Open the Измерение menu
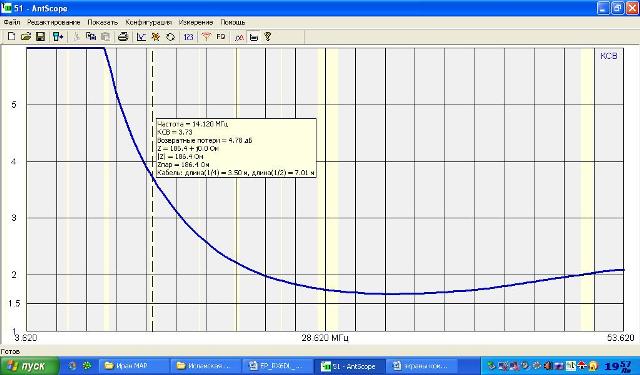Screen dimensions: 640x375 click(x=196, y=22)
